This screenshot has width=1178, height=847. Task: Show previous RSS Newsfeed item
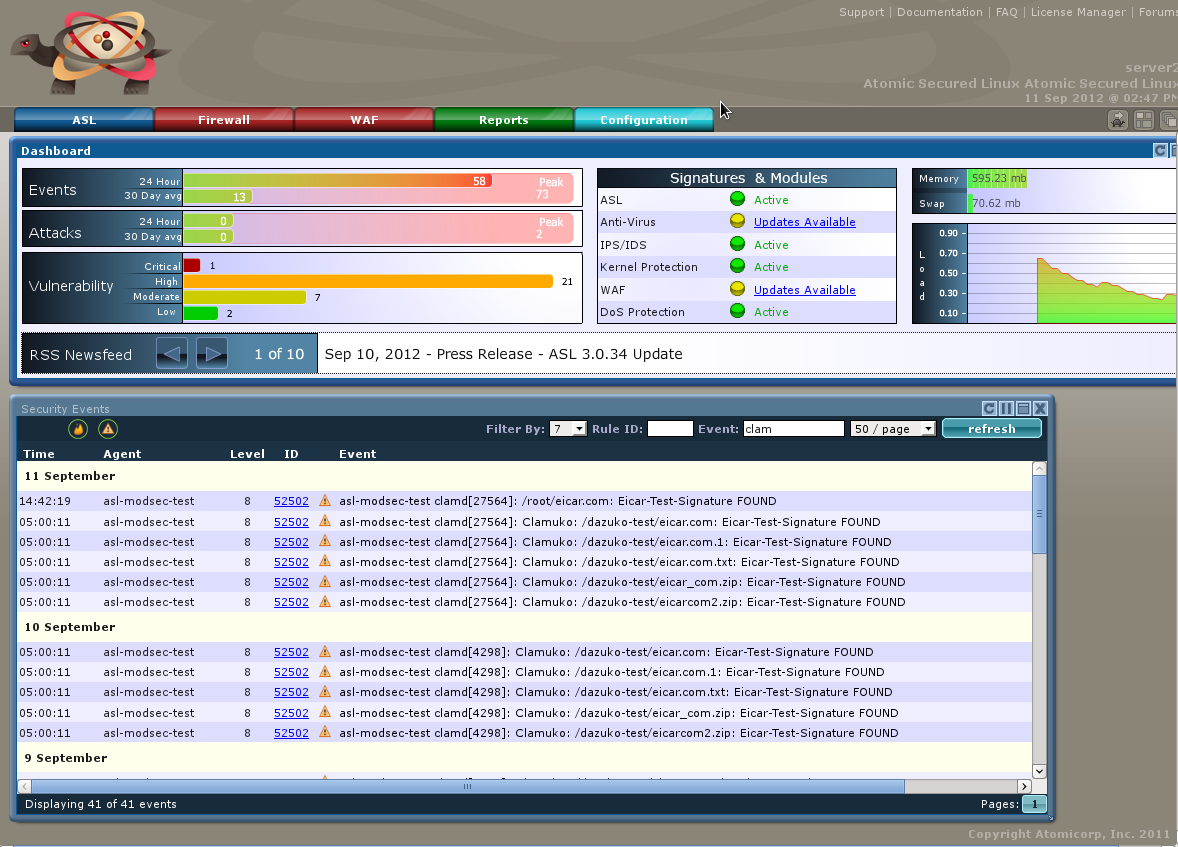click(x=172, y=353)
